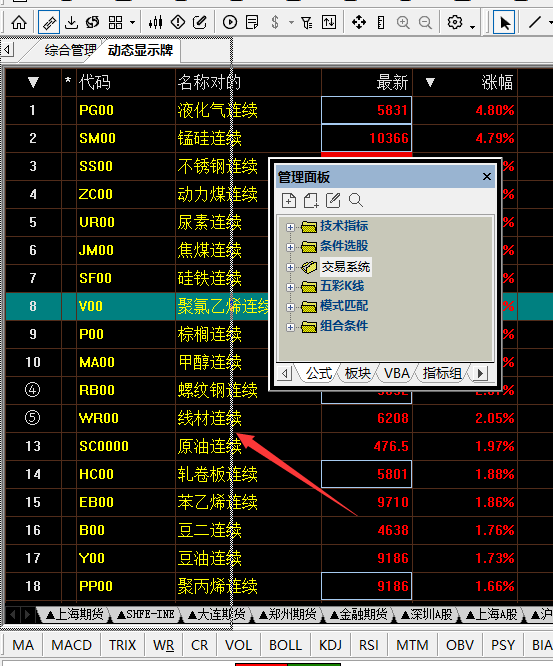
Task: Switch to the 综合管理 tab
Action: pyautogui.click(x=70, y=51)
